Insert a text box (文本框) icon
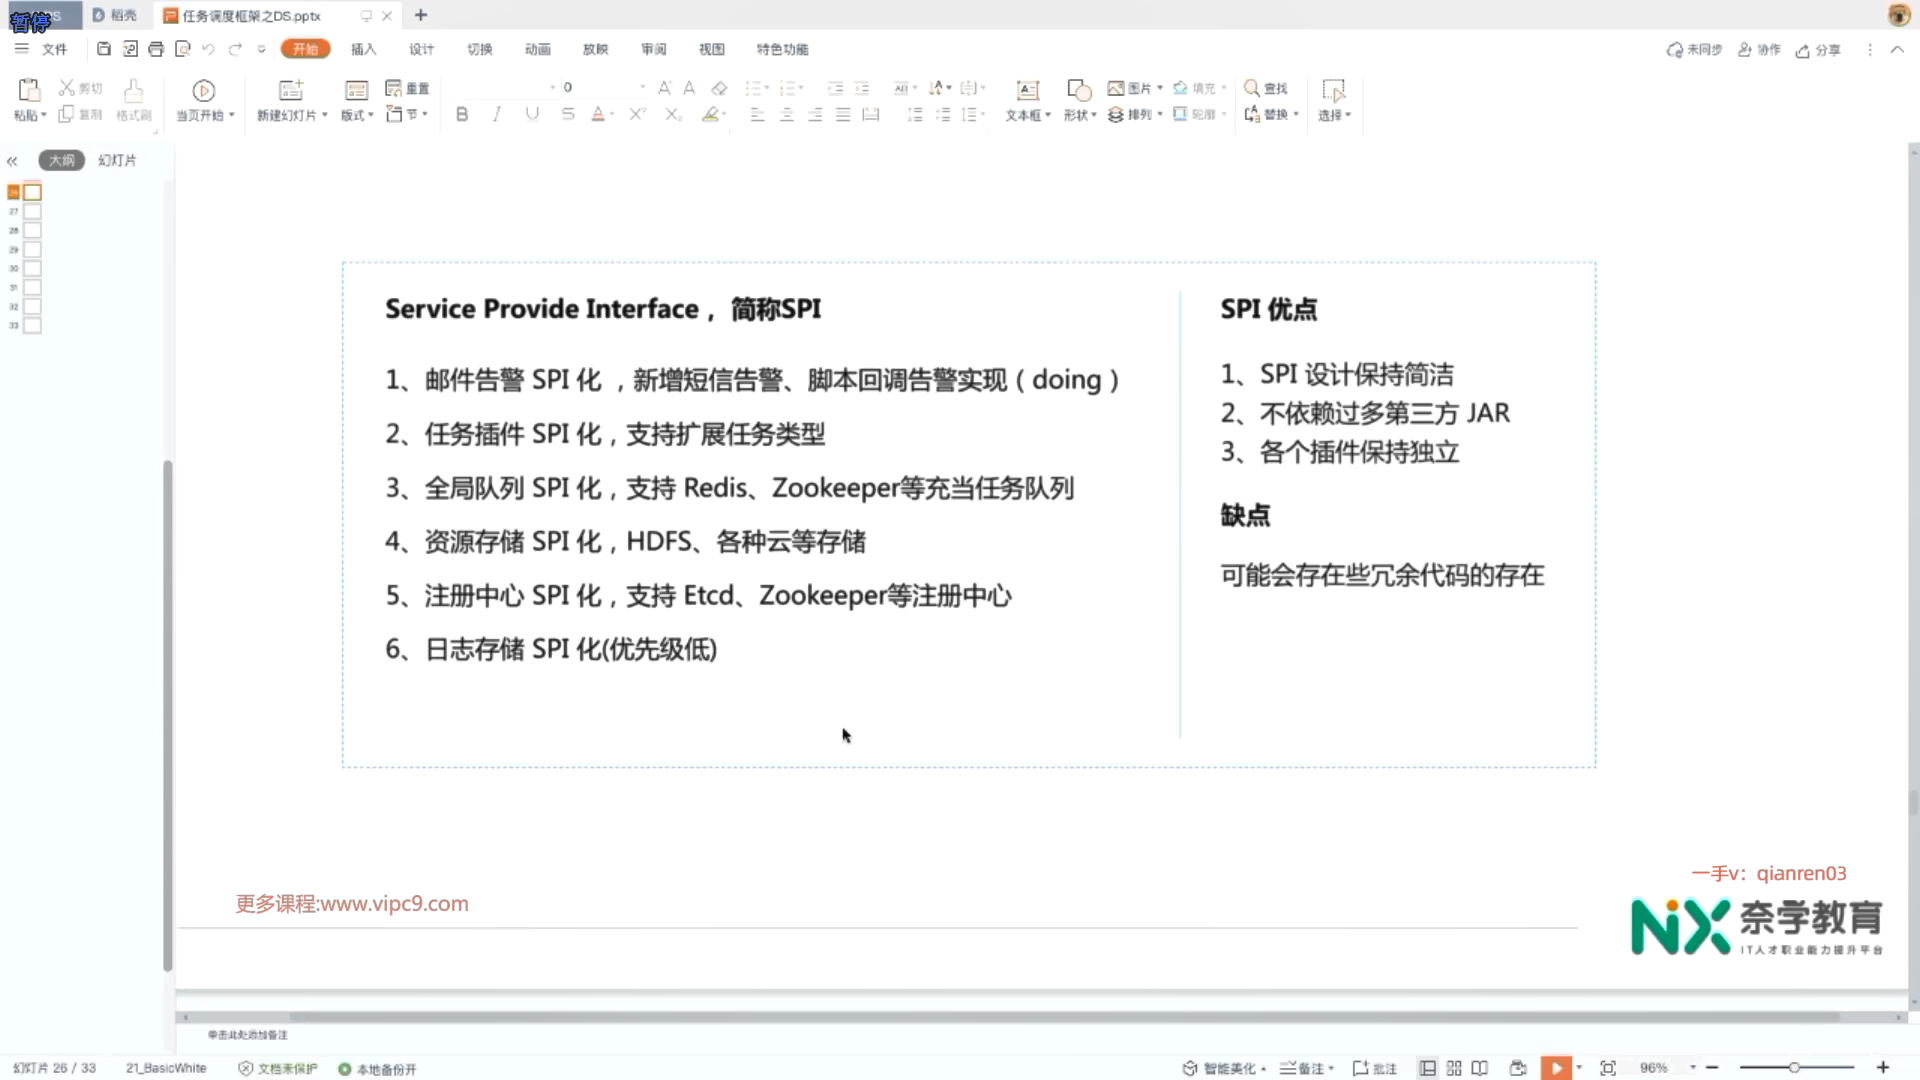 1027,90
